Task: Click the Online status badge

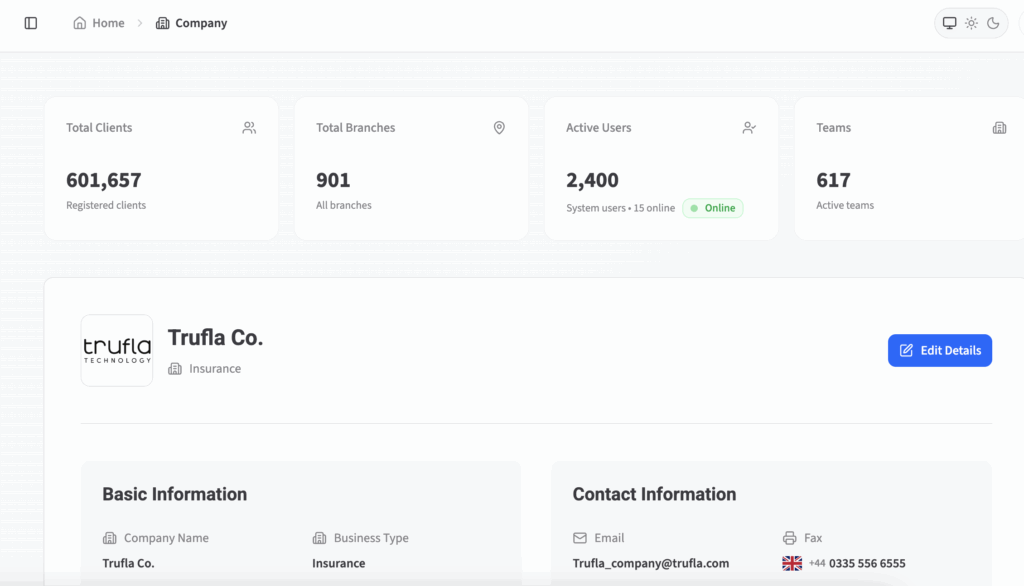Action: [713, 208]
